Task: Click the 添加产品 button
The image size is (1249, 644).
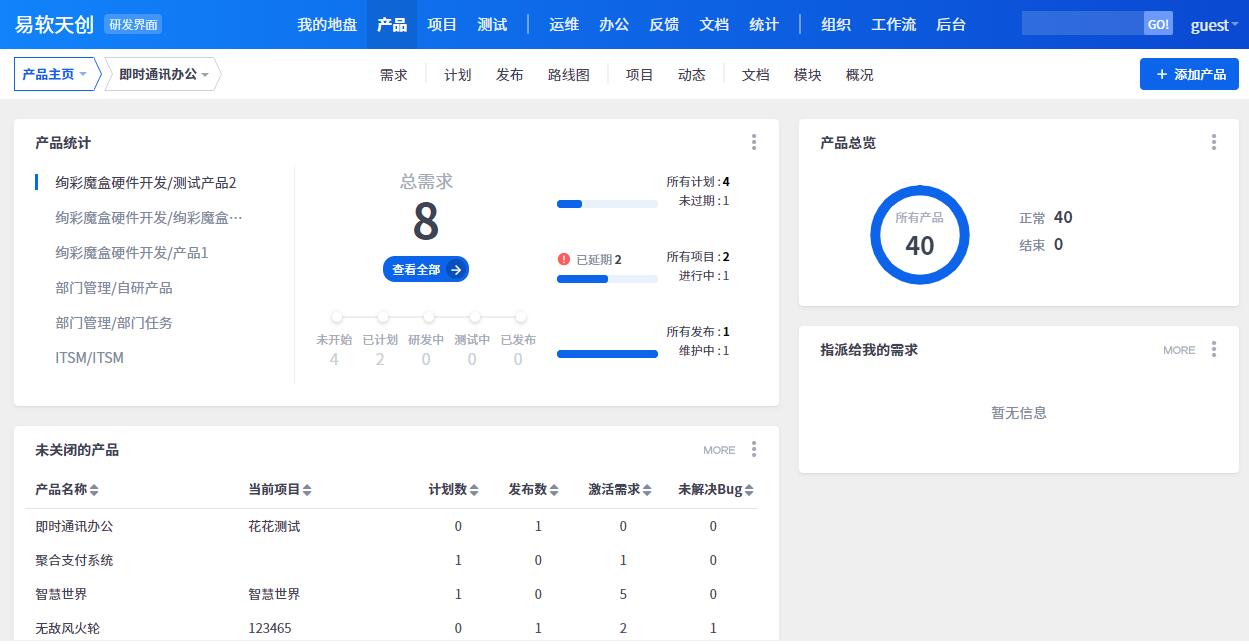Action: pyautogui.click(x=1189, y=74)
